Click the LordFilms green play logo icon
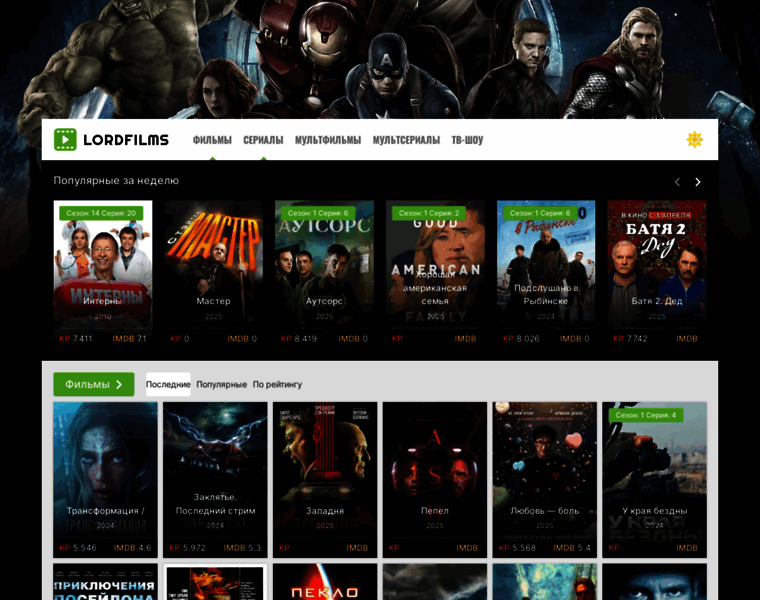 click(65, 140)
